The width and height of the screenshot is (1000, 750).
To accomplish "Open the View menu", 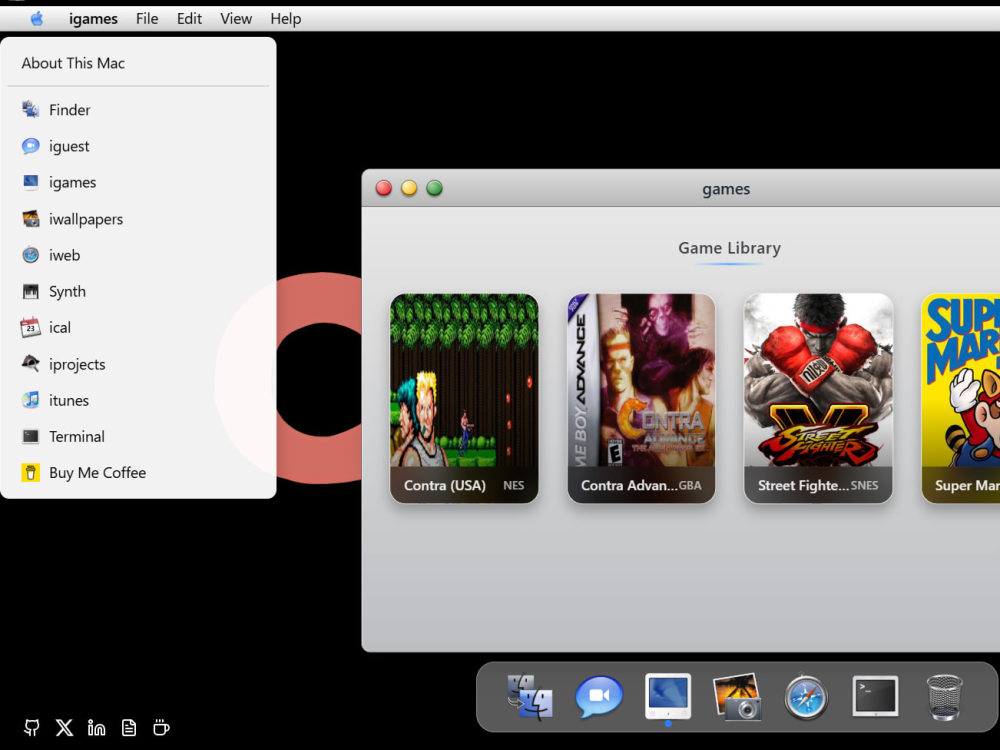I will pos(236,19).
